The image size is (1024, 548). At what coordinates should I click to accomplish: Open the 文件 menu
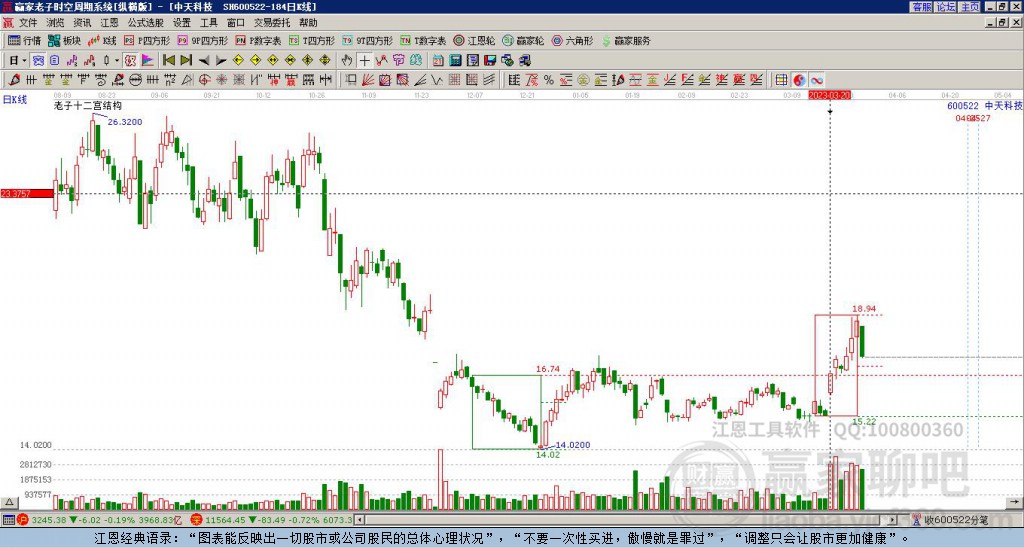point(27,23)
